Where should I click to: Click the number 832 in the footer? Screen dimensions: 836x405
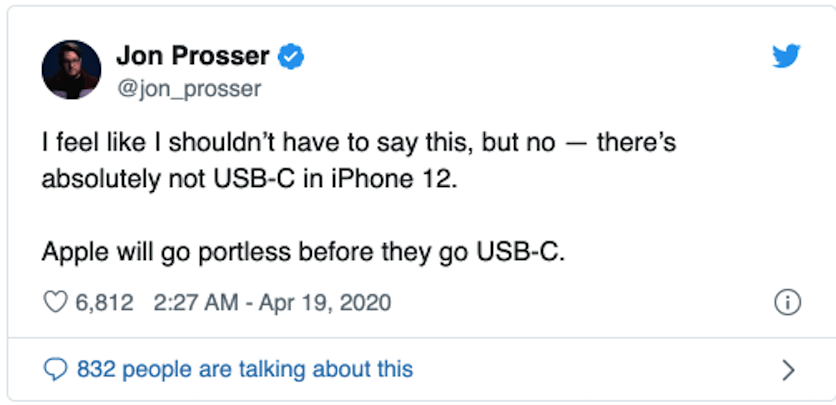[x=95, y=369]
